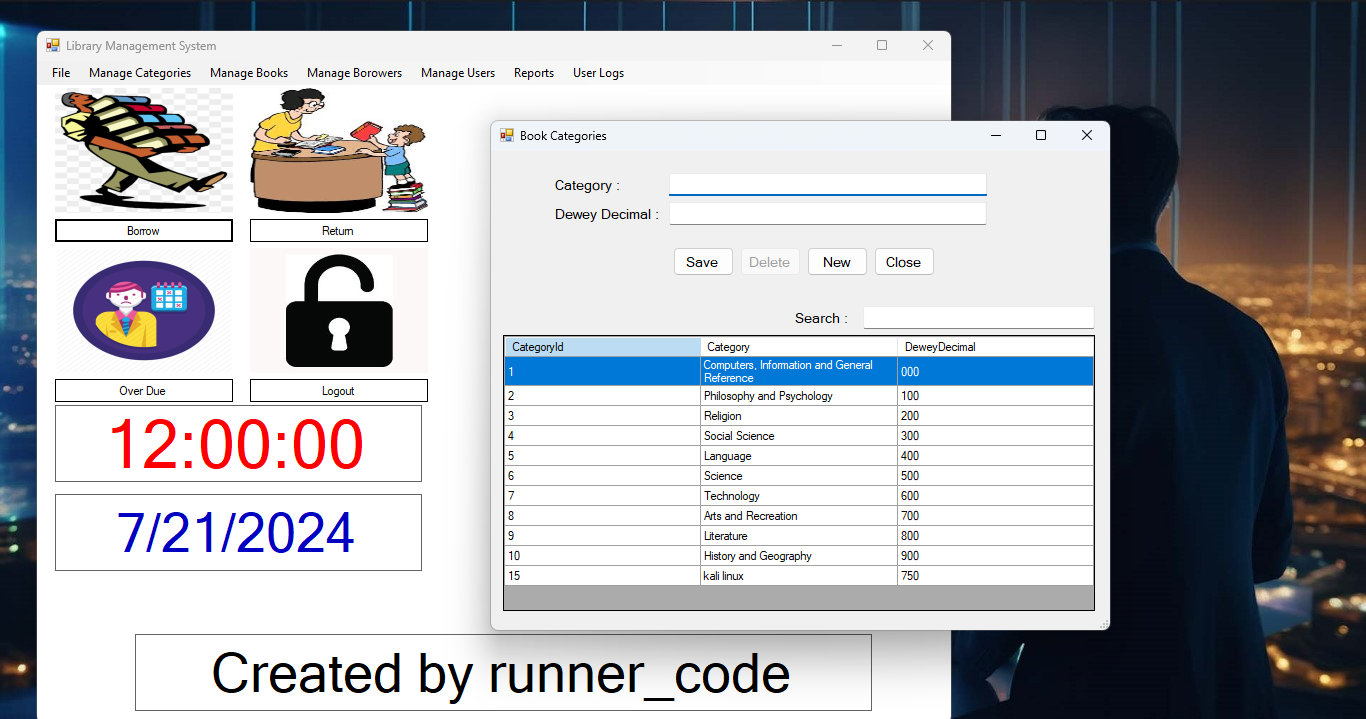Open the Manage Categories menu
The image size is (1366, 719).
[x=140, y=73]
